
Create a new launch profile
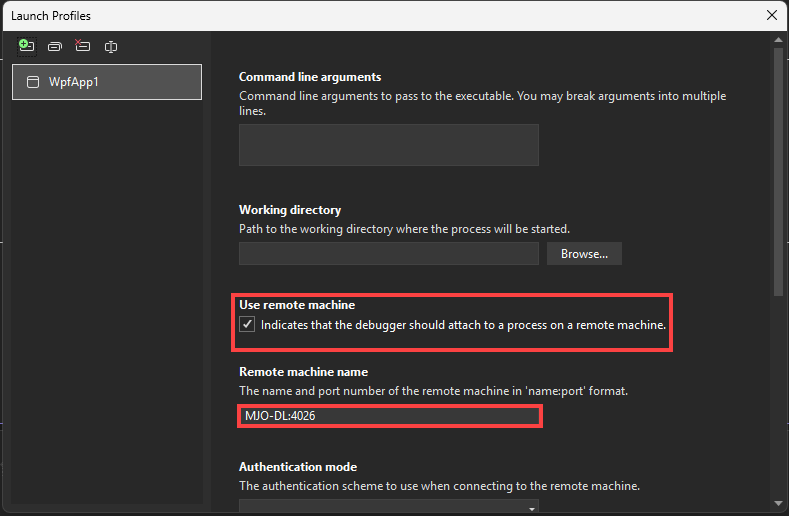click(x=27, y=46)
